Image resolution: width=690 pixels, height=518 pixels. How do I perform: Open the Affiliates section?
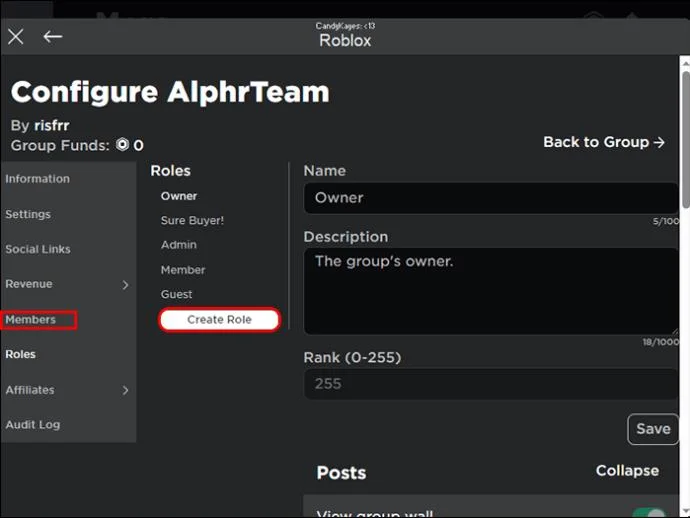(x=30, y=390)
